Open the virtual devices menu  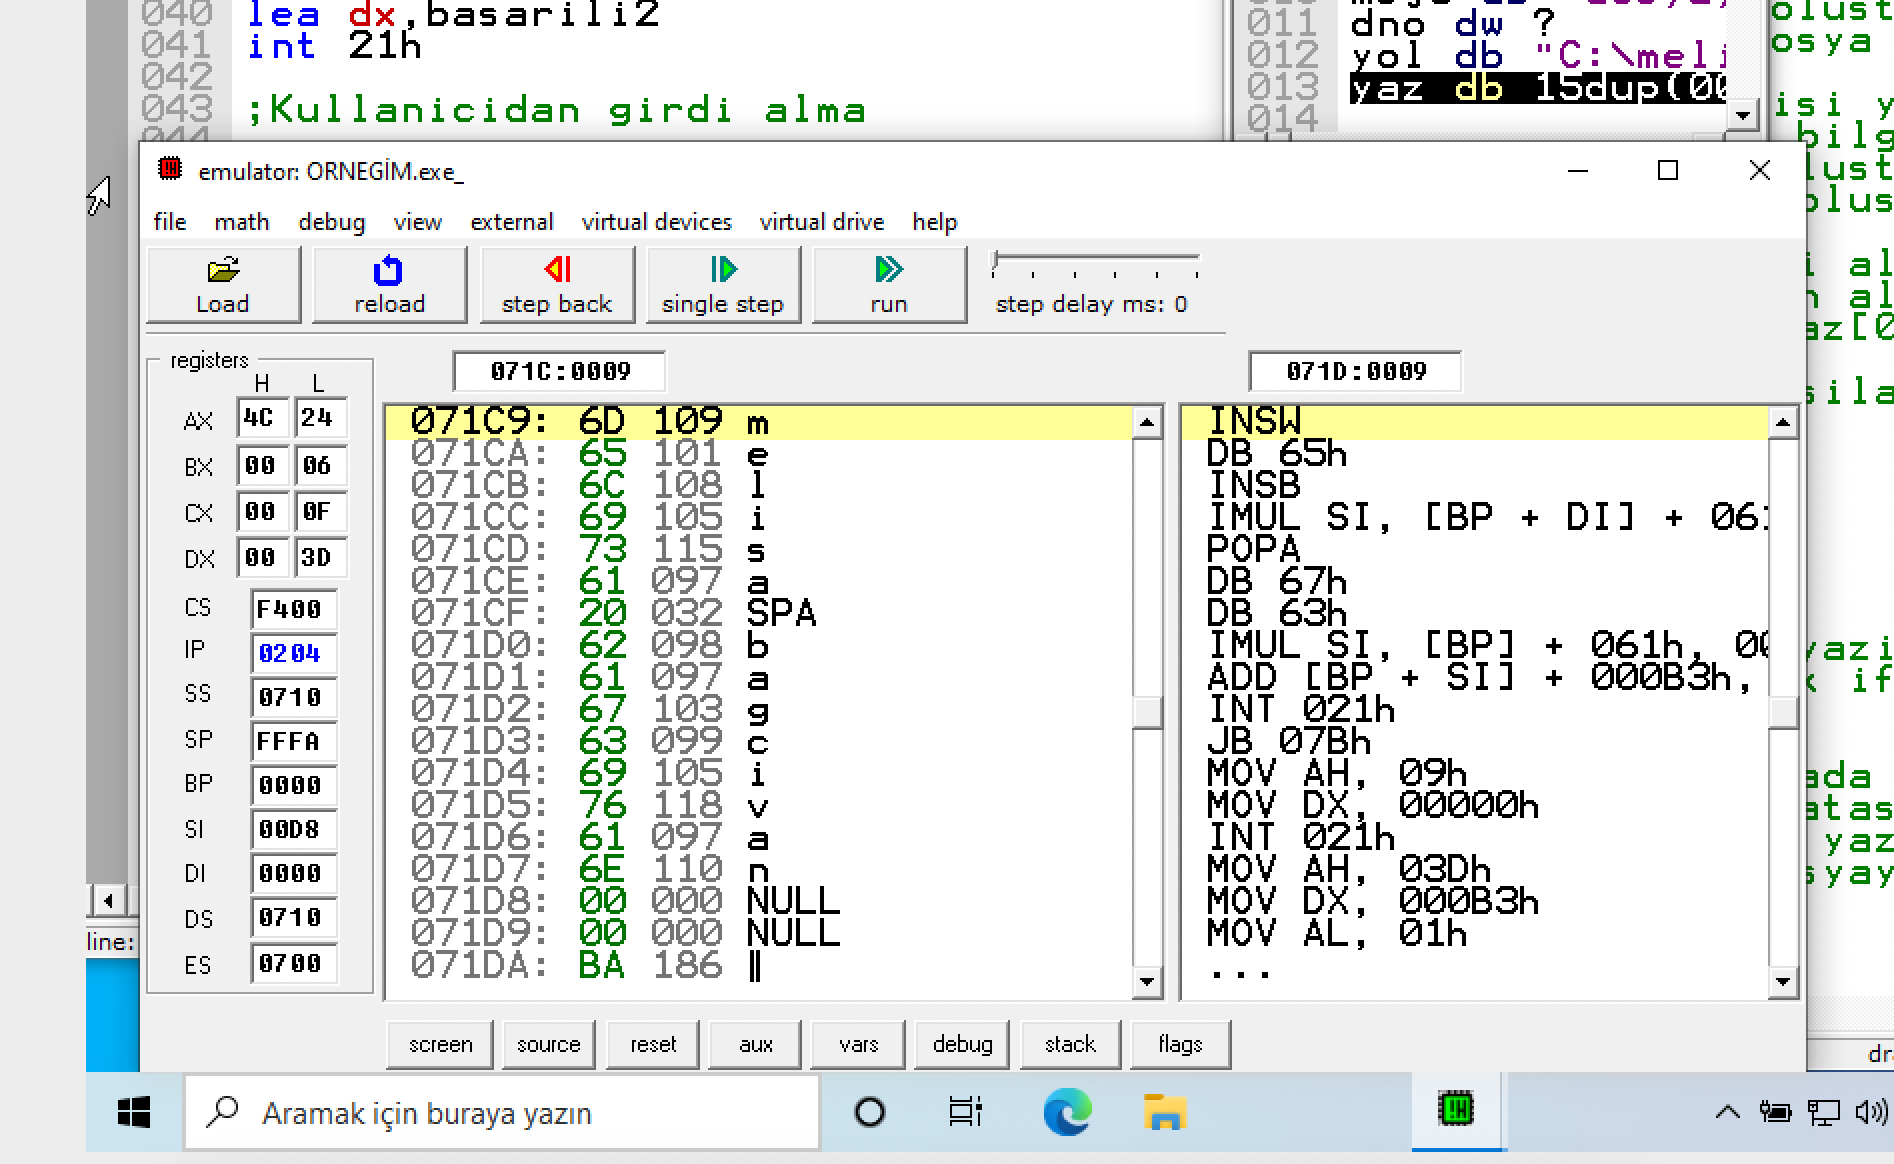tap(656, 222)
